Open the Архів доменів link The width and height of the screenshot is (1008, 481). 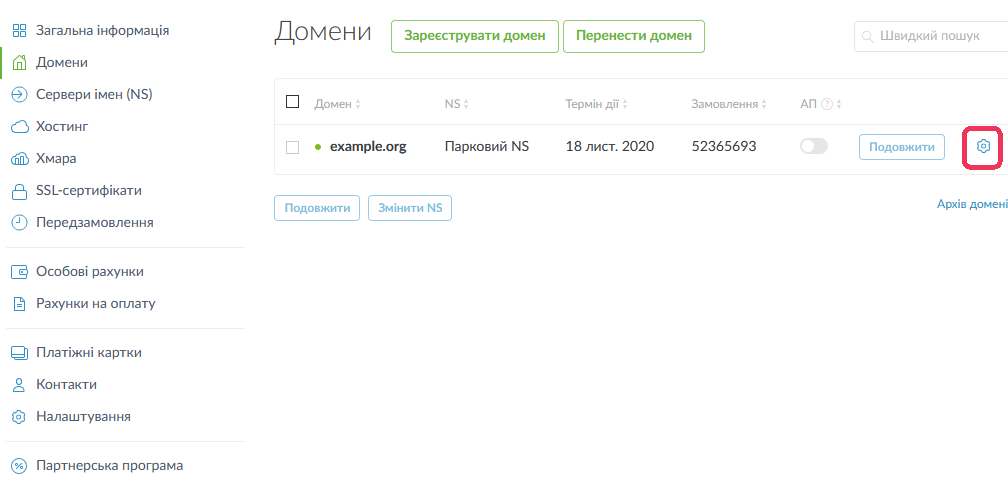971,204
